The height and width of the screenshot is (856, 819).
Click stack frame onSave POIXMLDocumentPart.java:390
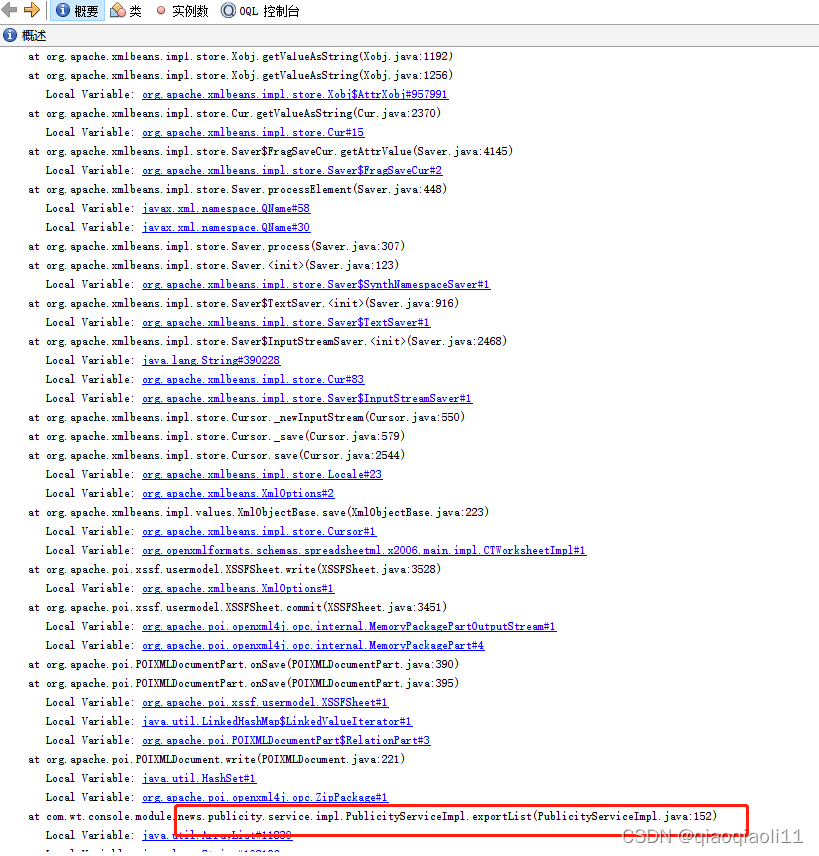coord(244,664)
